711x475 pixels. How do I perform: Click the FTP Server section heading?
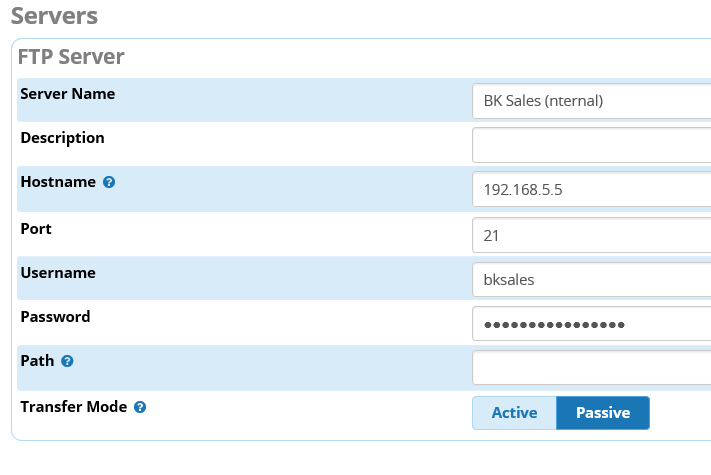pos(71,57)
